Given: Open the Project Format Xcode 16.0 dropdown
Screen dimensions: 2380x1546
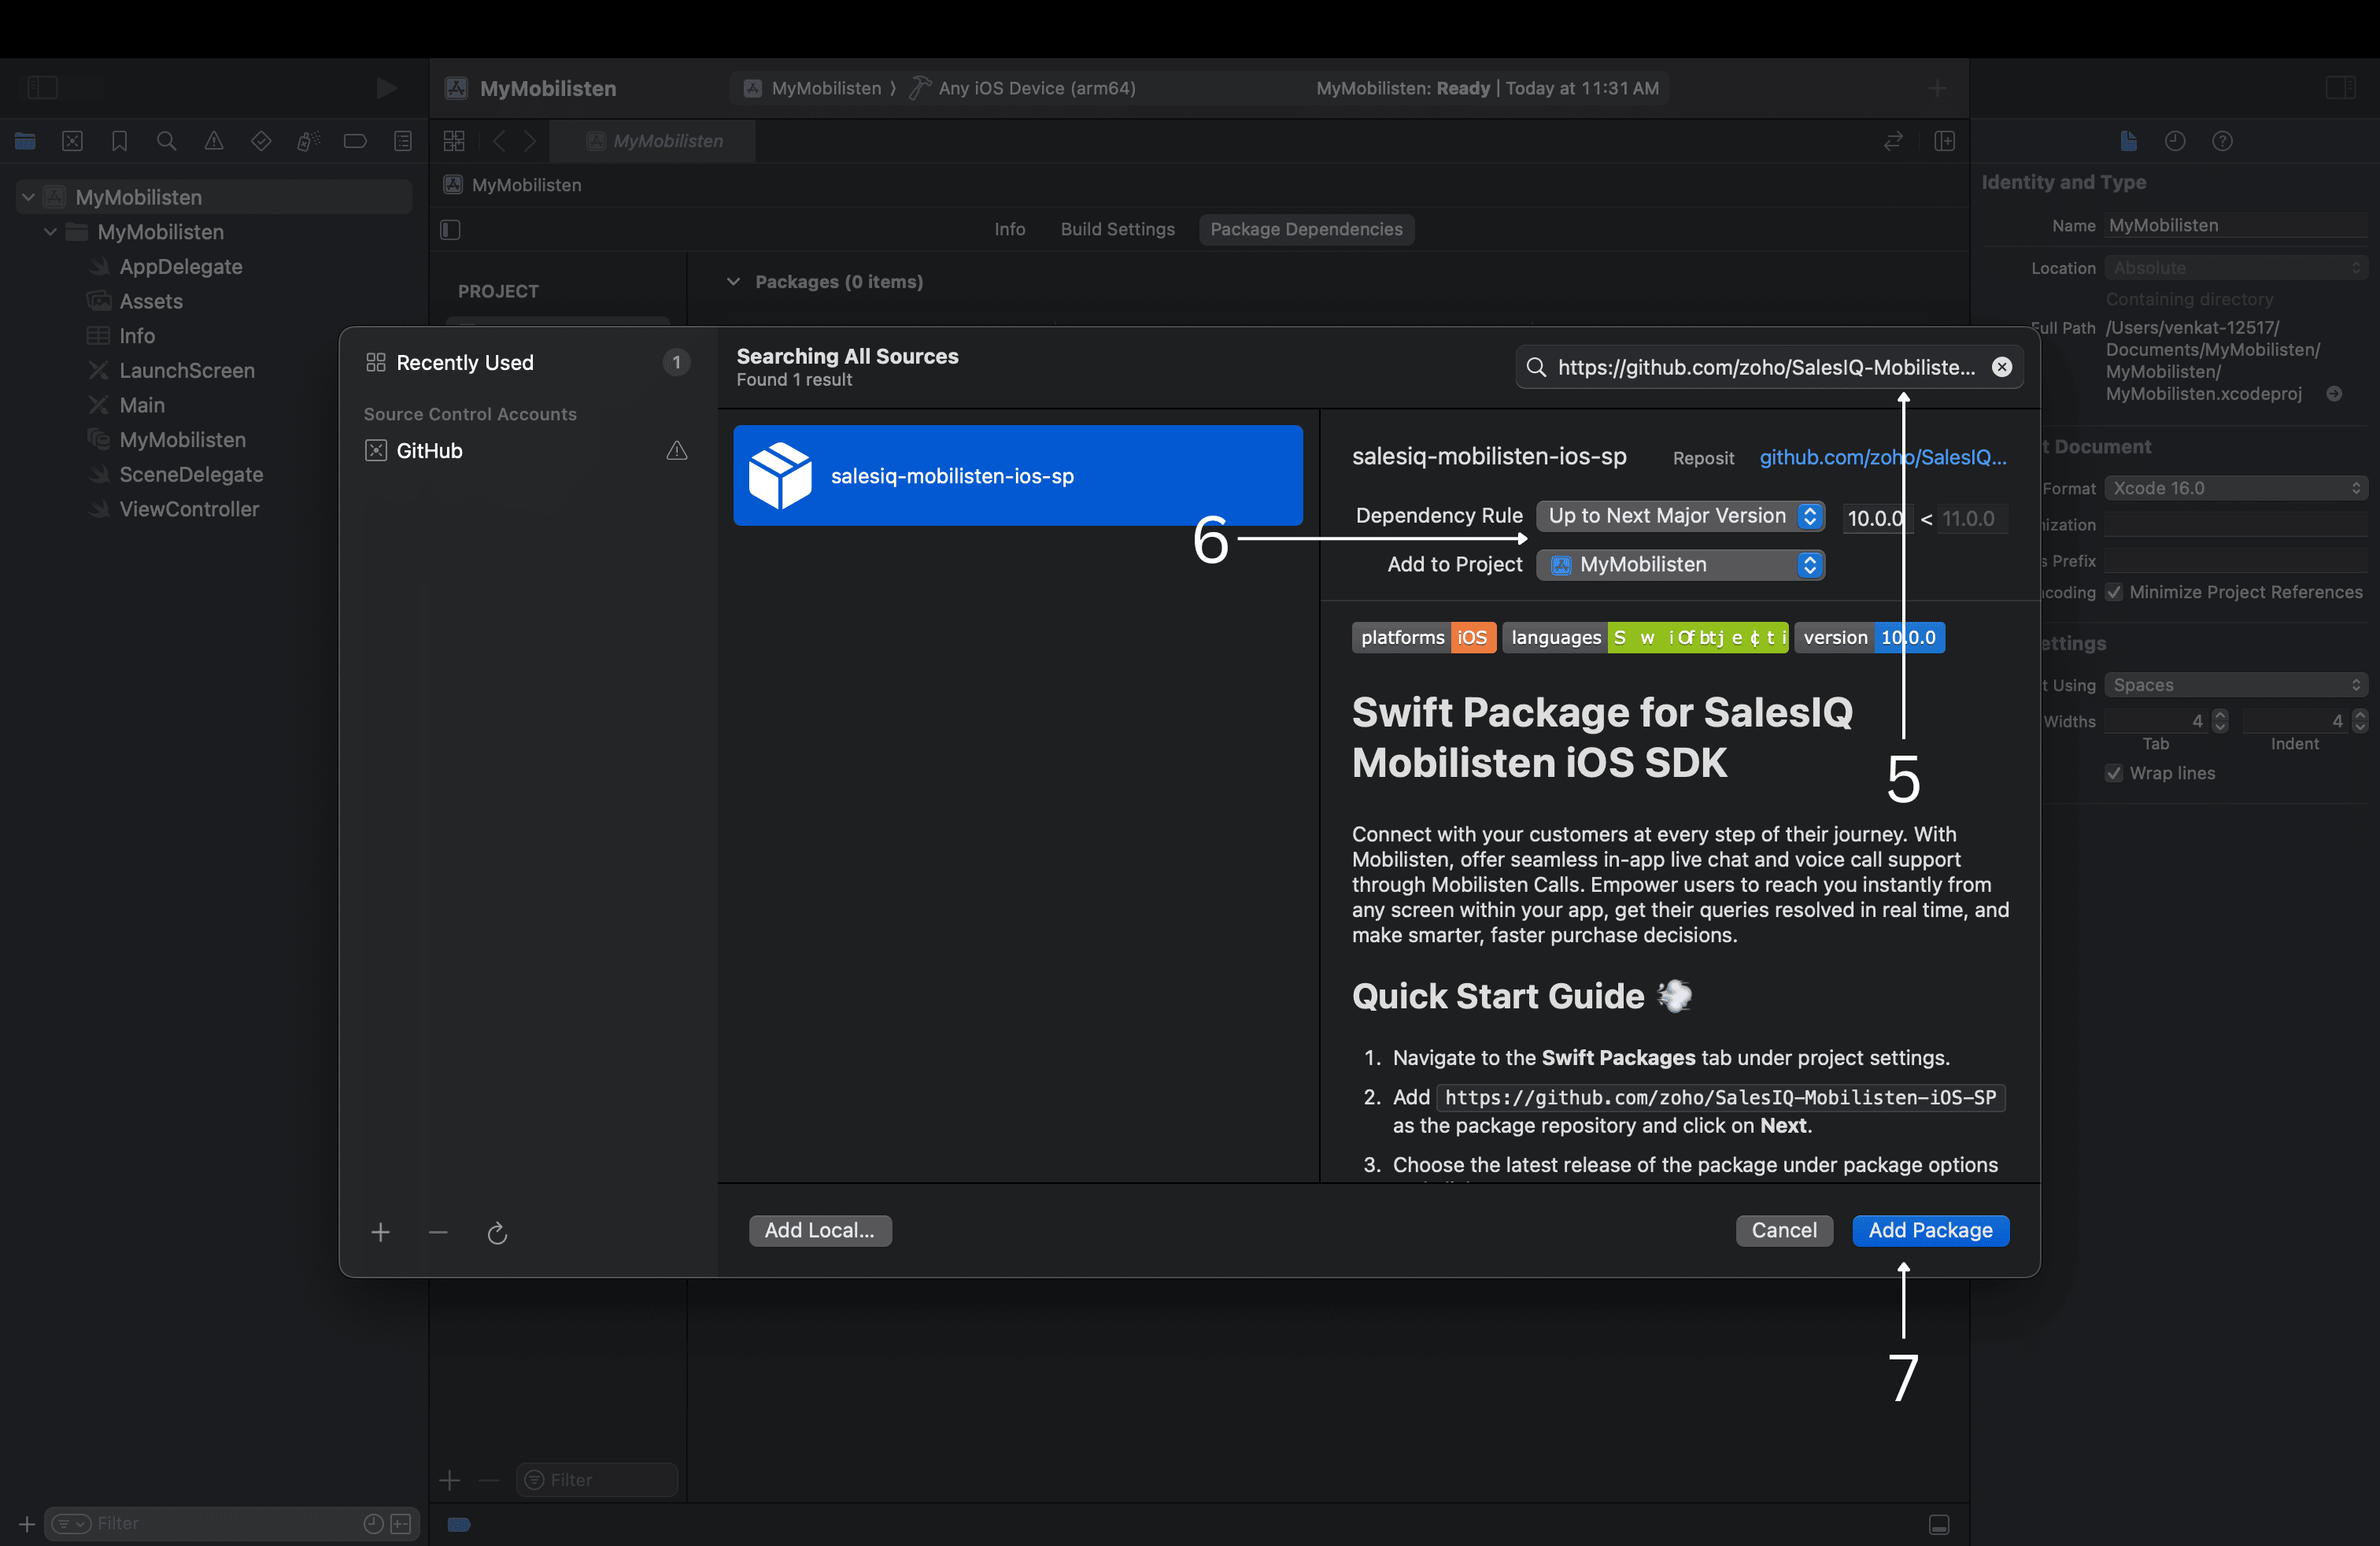Looking at the screenshot, I should pos(2236,488).
